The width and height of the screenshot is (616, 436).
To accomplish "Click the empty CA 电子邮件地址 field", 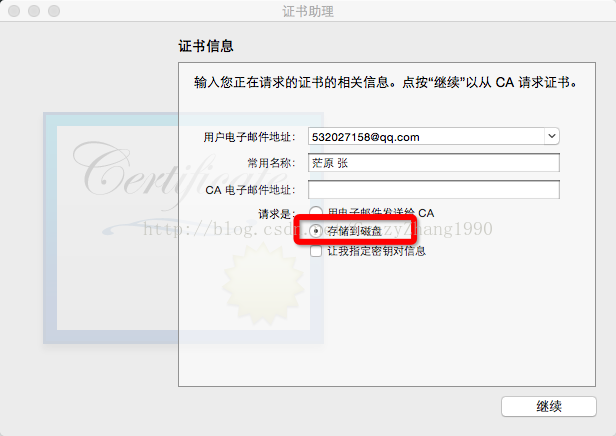I will point(434,190).
